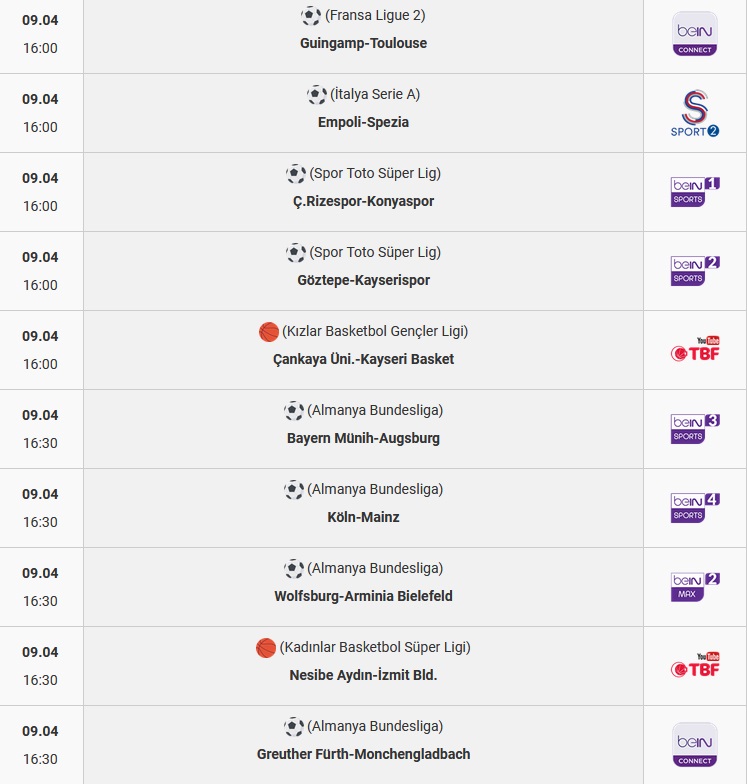Open the Empoli-Spezia match
Image resolution: width=747 pixels, height=784 pixels.
click(364, 122)
